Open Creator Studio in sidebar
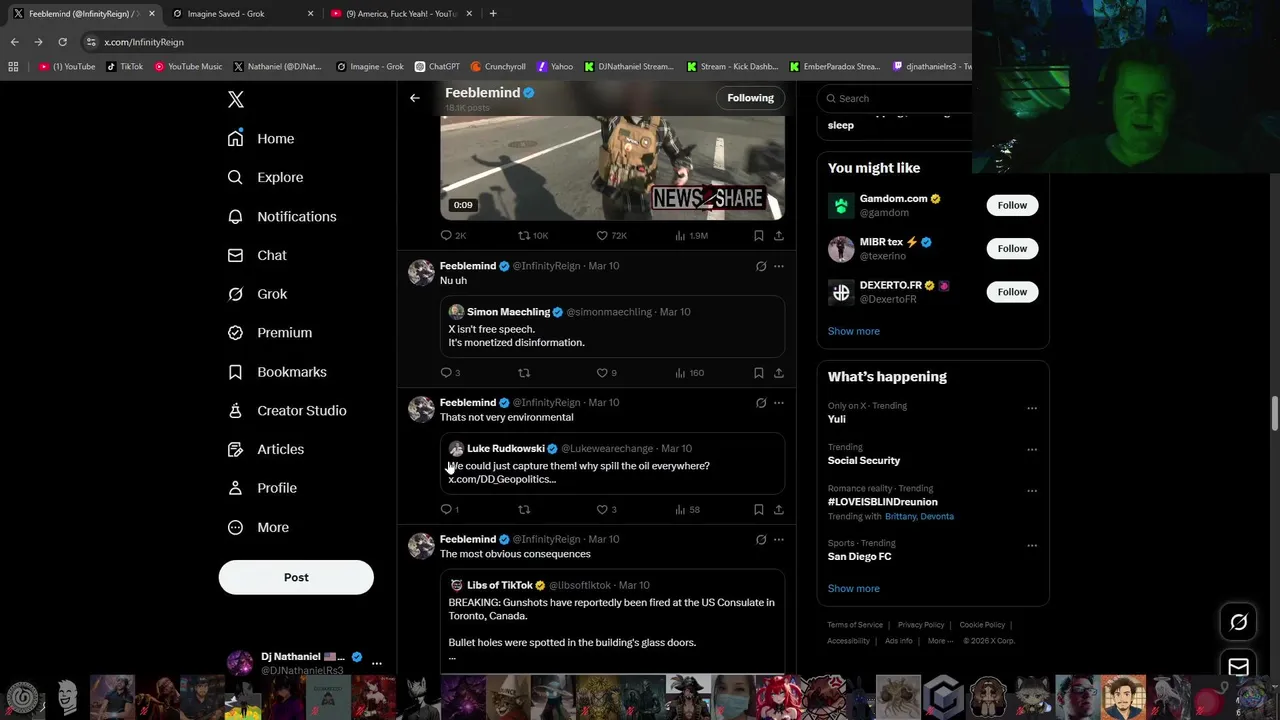The image size is (1280, 720). coord(287,411)
